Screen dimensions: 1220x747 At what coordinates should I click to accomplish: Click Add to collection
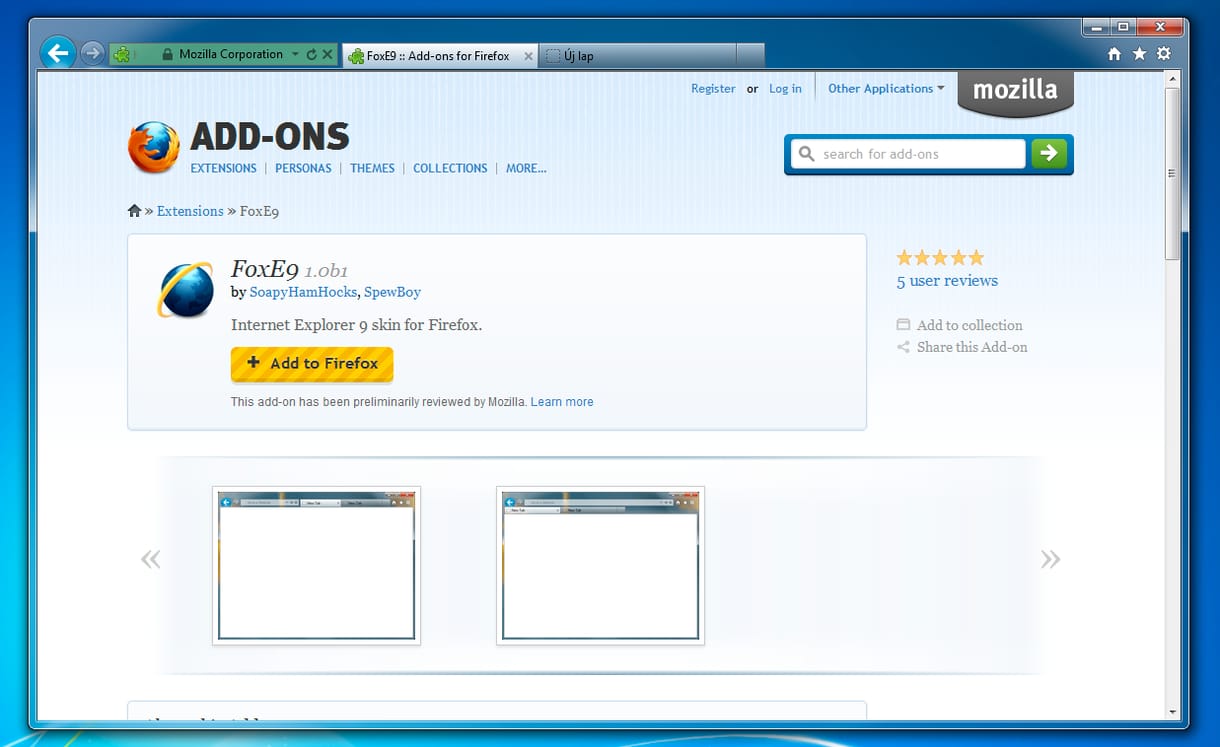[x=960, y=325]
